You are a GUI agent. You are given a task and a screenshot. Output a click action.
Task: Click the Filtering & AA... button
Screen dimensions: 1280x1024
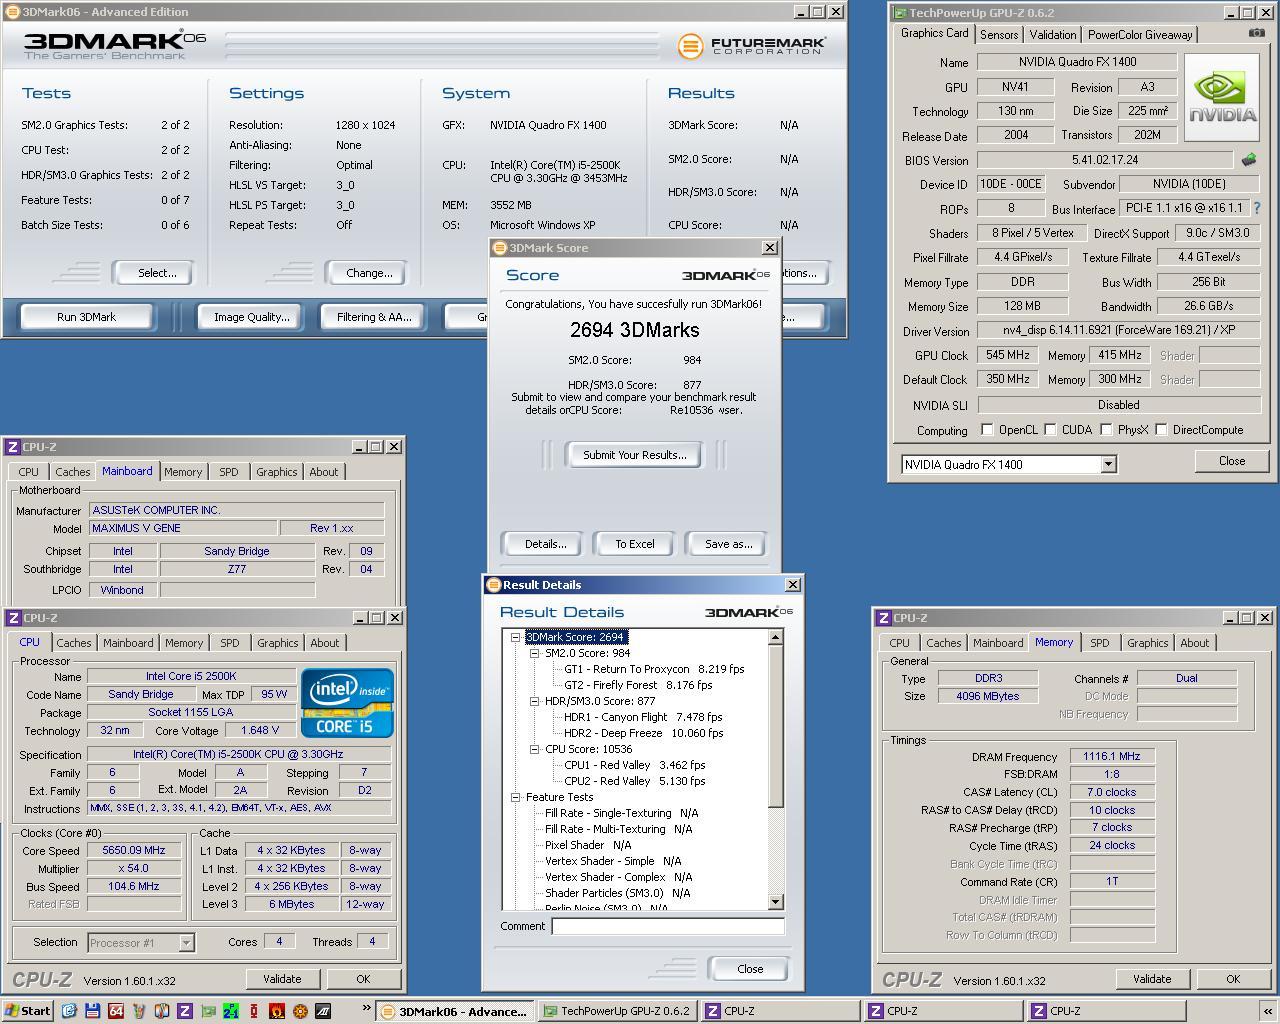[x=374, y=317]
